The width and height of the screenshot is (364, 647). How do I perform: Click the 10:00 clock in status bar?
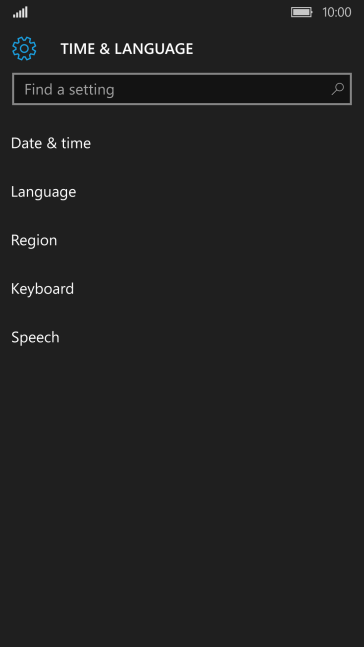337,12
